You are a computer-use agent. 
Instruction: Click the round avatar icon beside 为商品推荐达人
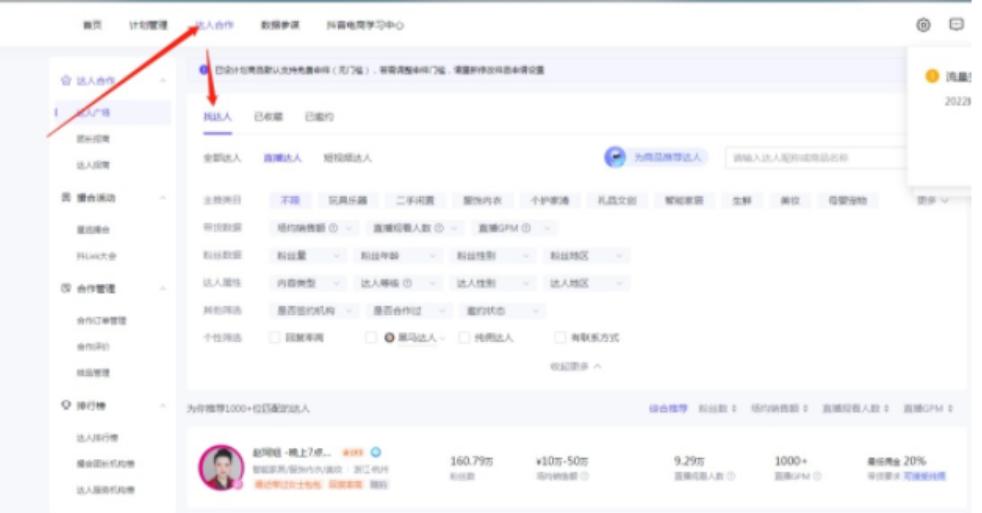(x=615, y=157)
